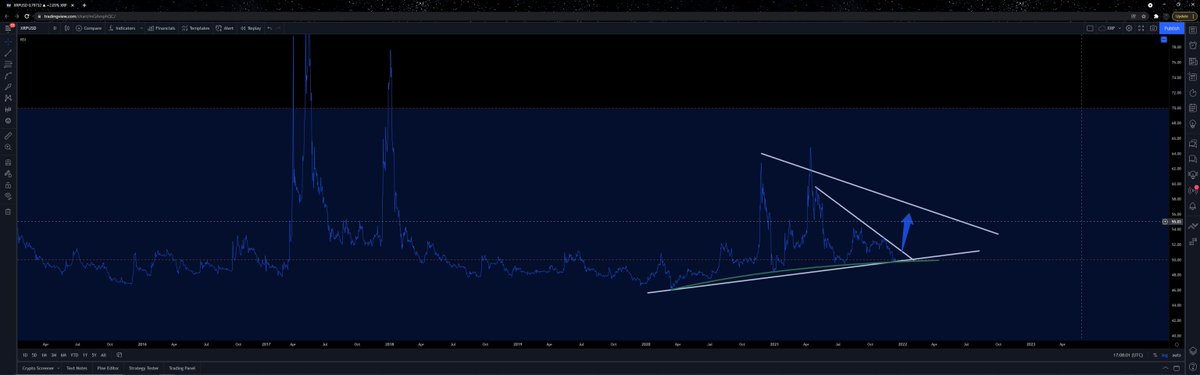Open the Indicators dialog
1200x375 pixels.
point(122,28)
